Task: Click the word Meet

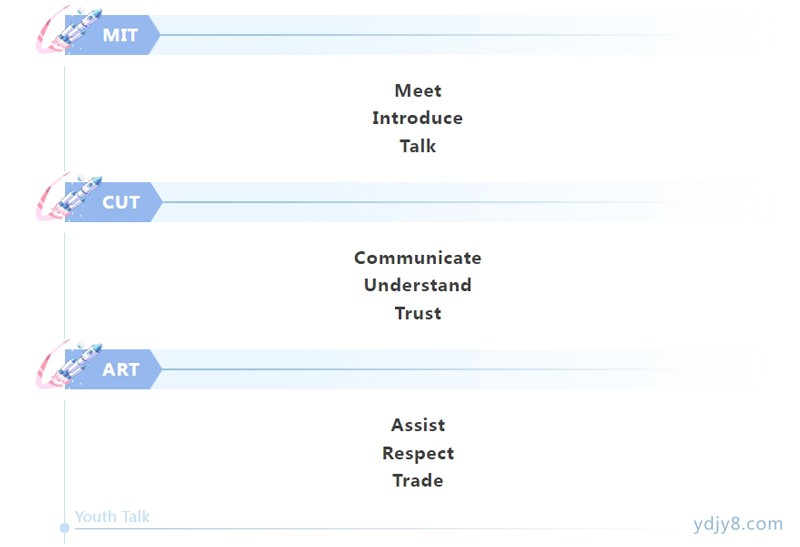Action: click(x=418, y=91)
